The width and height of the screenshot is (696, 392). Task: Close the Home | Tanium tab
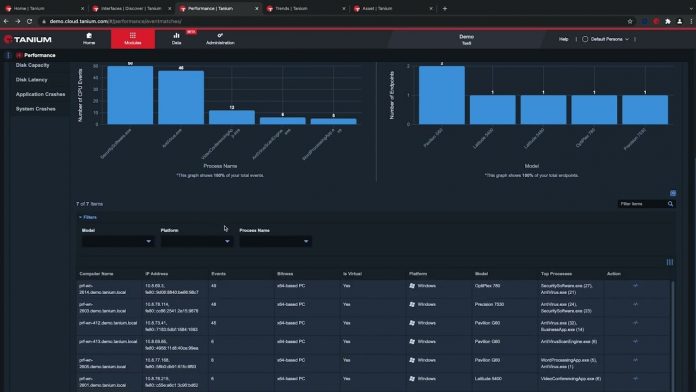tap(83, 8)
